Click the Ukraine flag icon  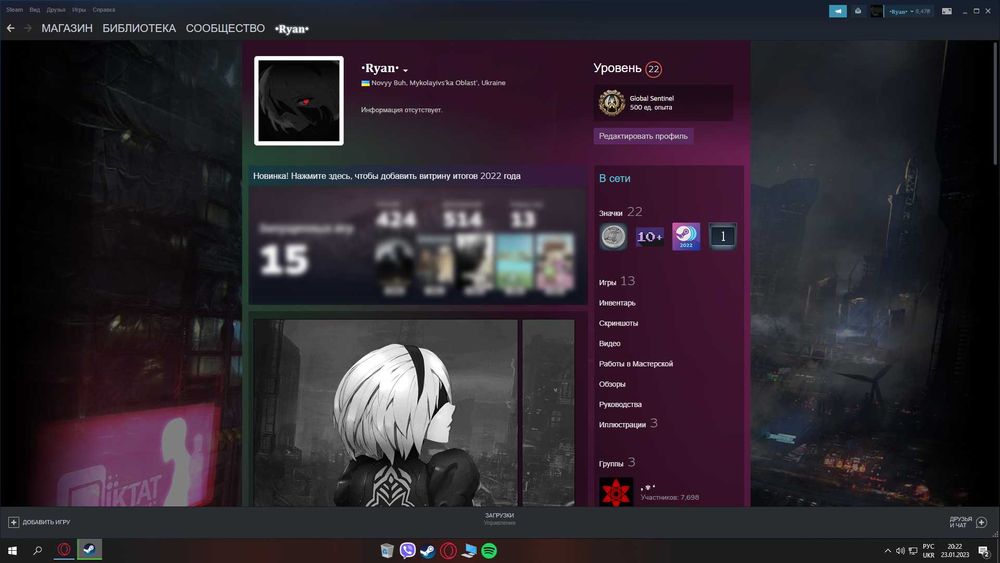[x=365, y=83]
